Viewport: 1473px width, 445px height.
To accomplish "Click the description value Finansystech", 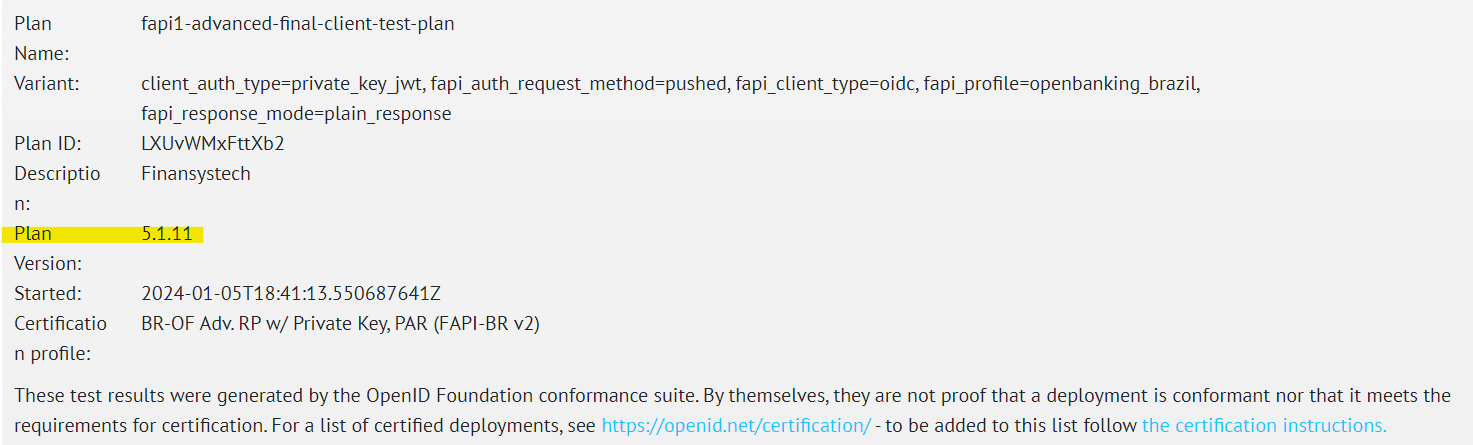I will point(196,174).
